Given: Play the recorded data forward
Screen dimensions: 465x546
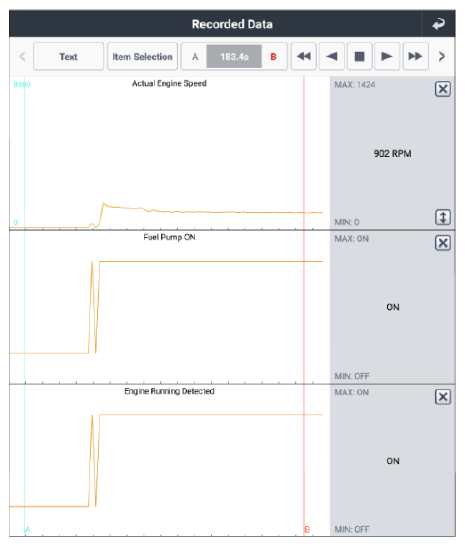Looking at the screenshot, I should [x=387, y=56].
